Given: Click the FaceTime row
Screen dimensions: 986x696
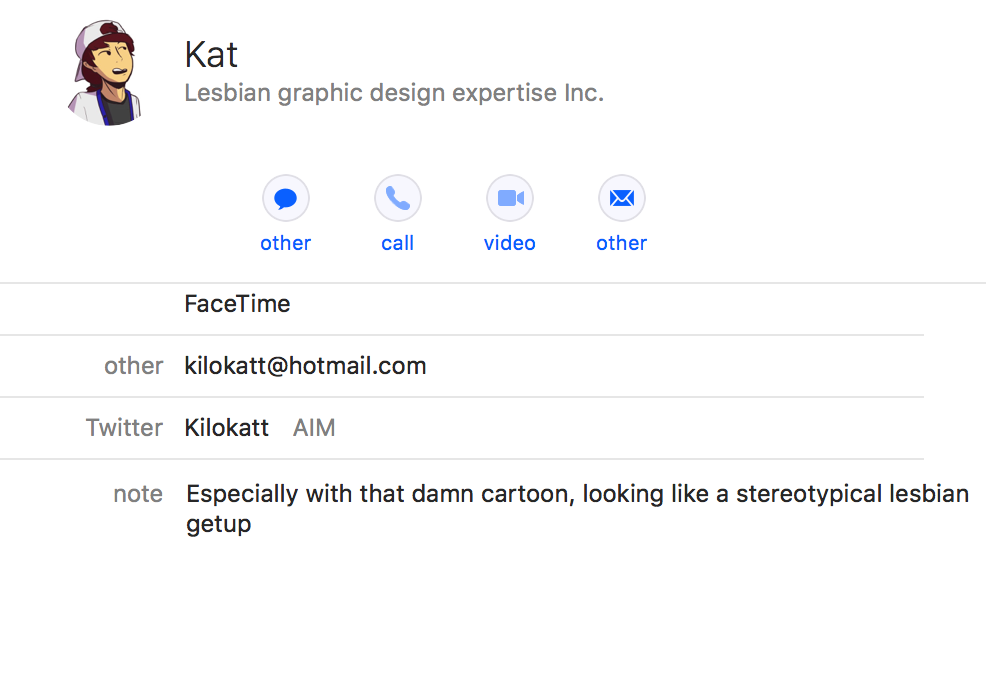Looking at the screenshot, I should point(462,304).
